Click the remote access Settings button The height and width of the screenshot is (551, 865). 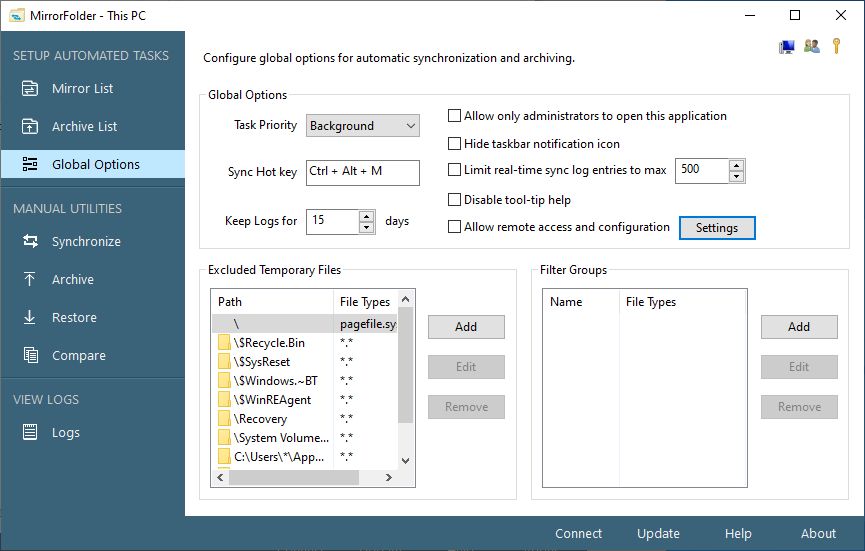tap(717, 228)
